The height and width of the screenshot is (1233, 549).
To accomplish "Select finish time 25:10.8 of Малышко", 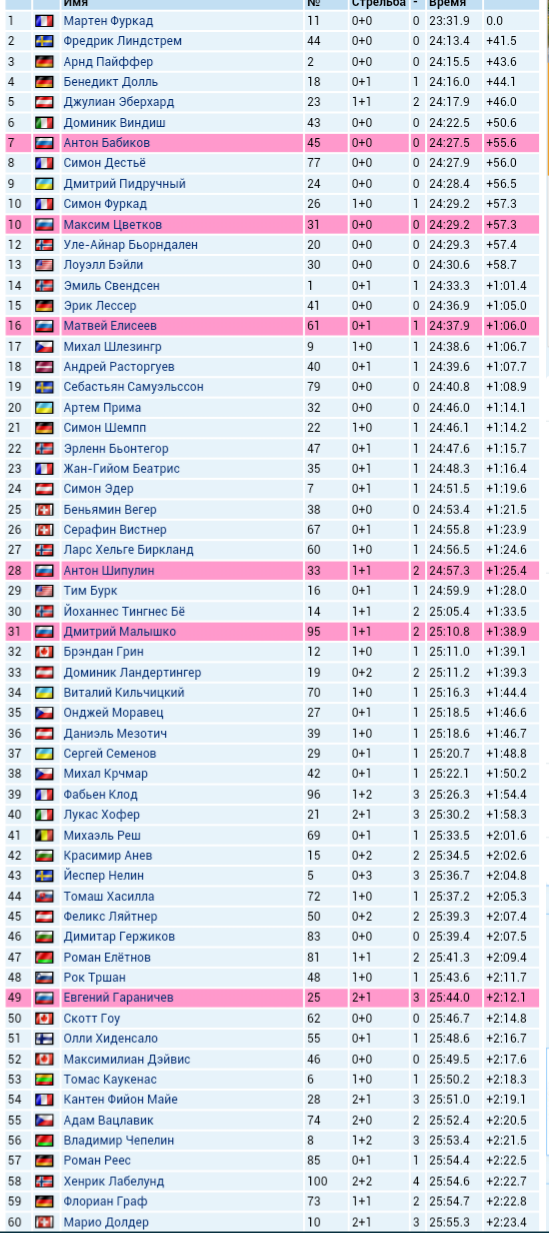I will click(x=449, y=631).
